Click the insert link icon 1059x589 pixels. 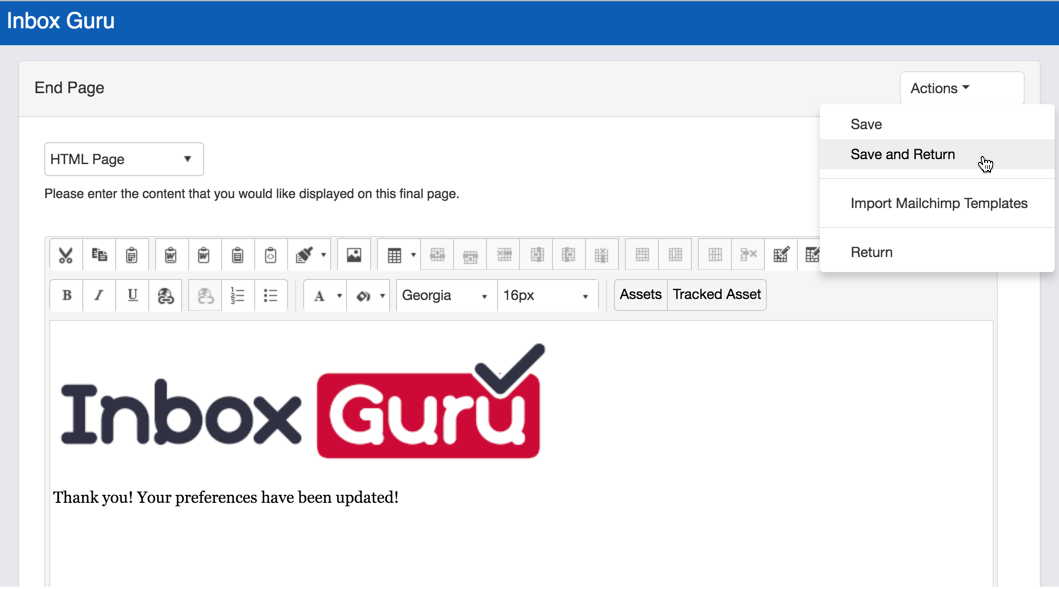tap(166, 295)
